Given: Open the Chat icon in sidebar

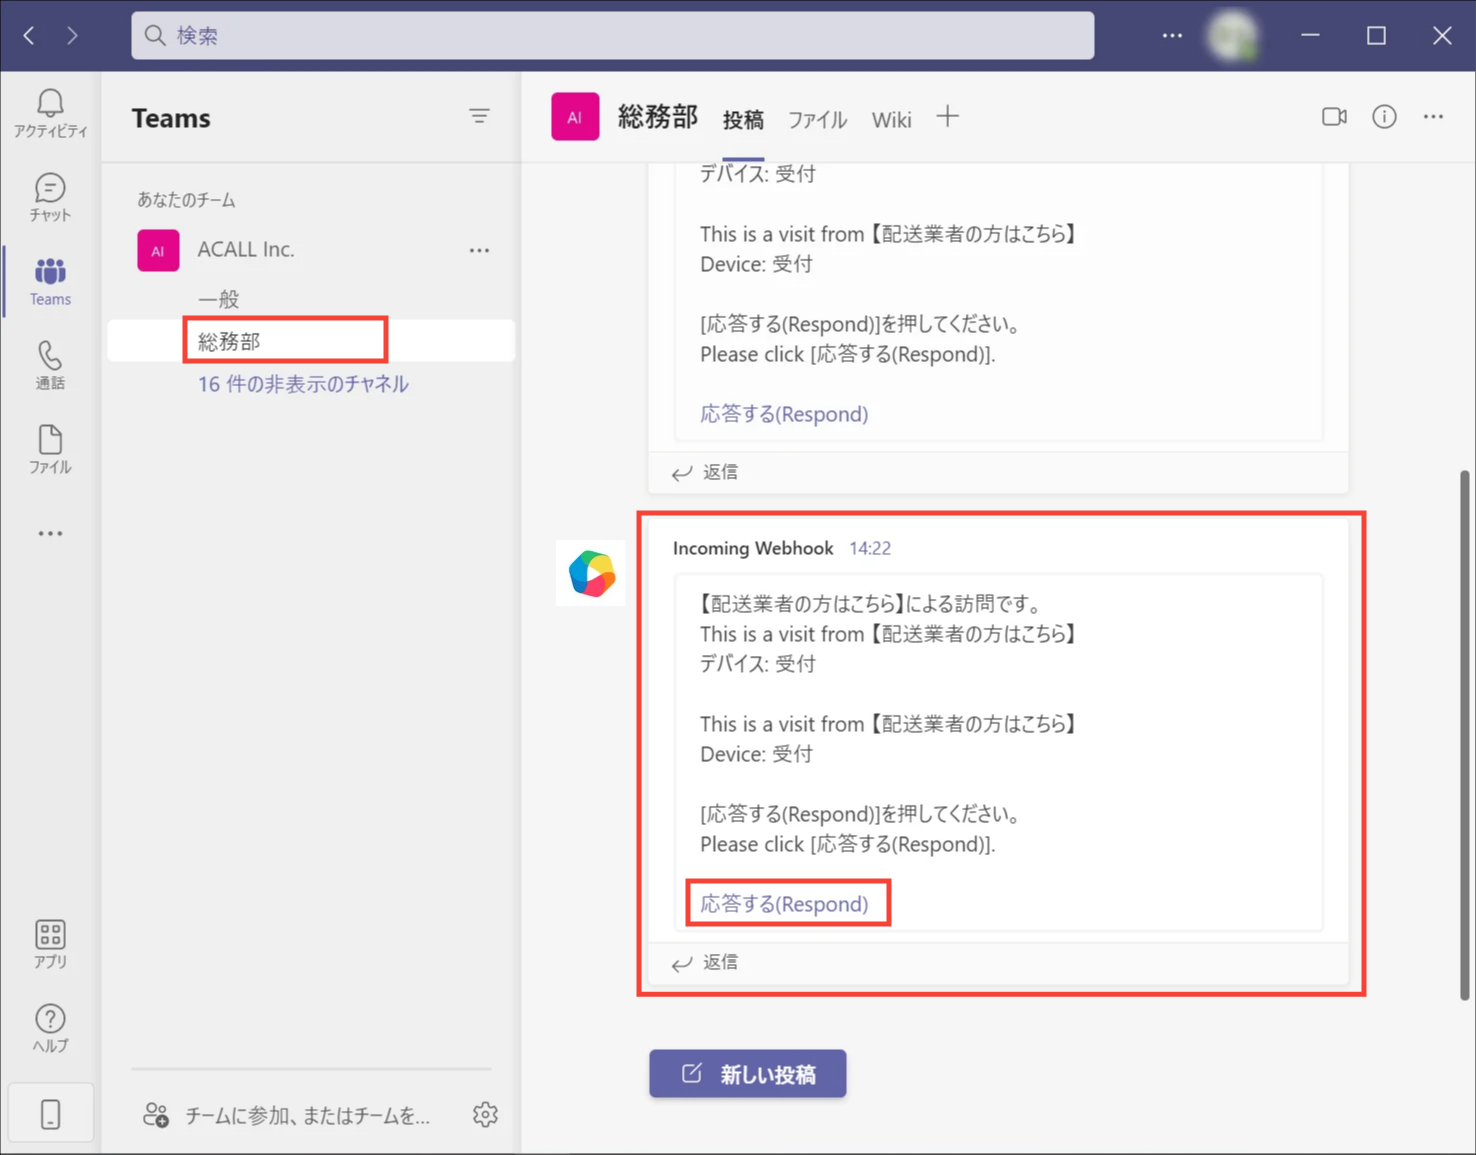Looking at the screenshot, I should (50, 196).
